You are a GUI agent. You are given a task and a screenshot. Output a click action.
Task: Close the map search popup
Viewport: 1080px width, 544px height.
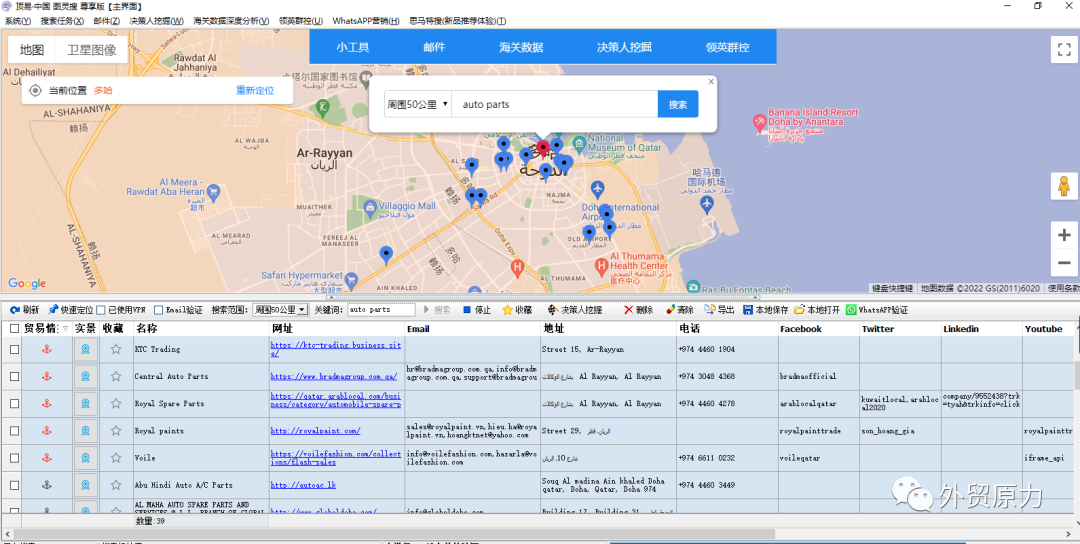(x=711, y=81)
